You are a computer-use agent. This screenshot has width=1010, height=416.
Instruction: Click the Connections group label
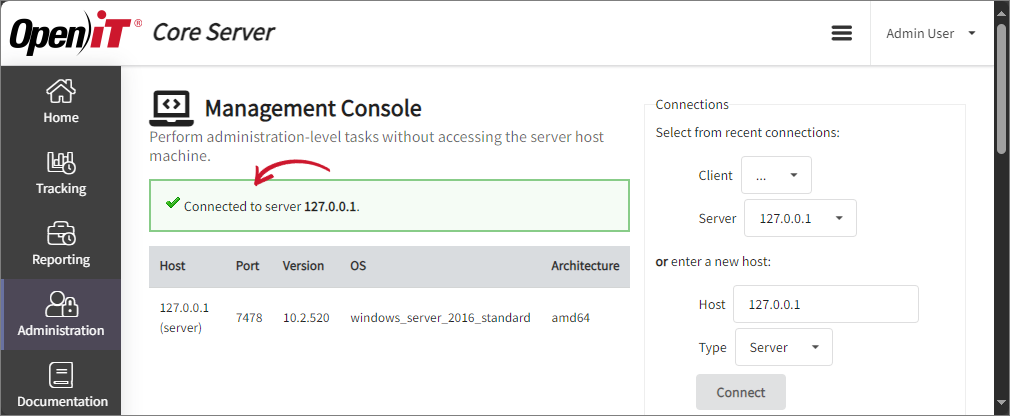tap(692, 104)
